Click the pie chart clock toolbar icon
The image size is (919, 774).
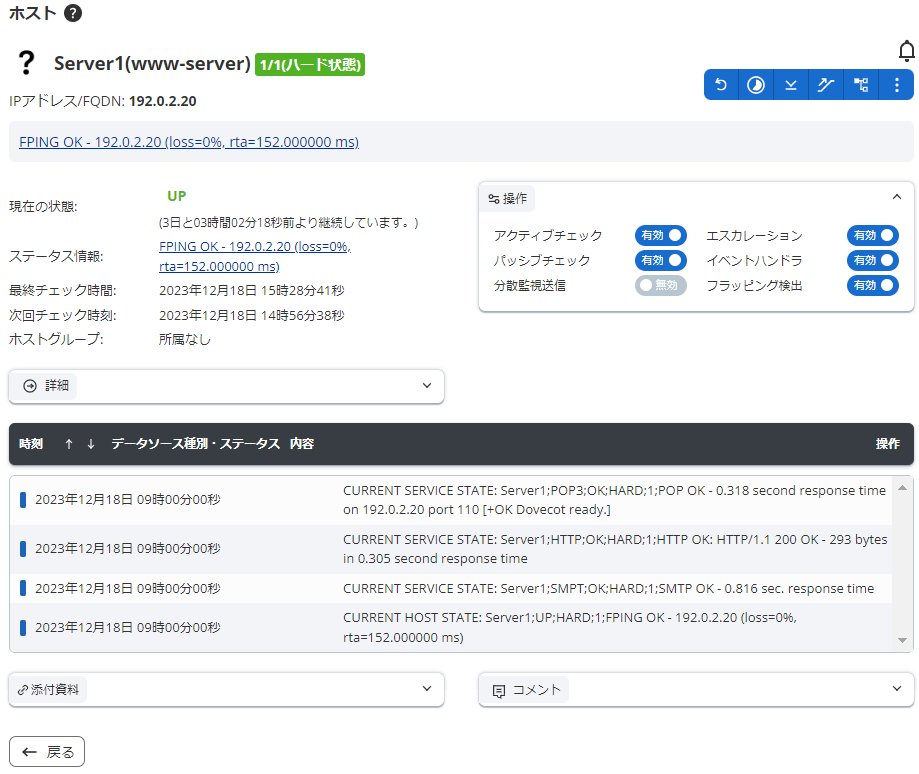(x=756, y=85)
